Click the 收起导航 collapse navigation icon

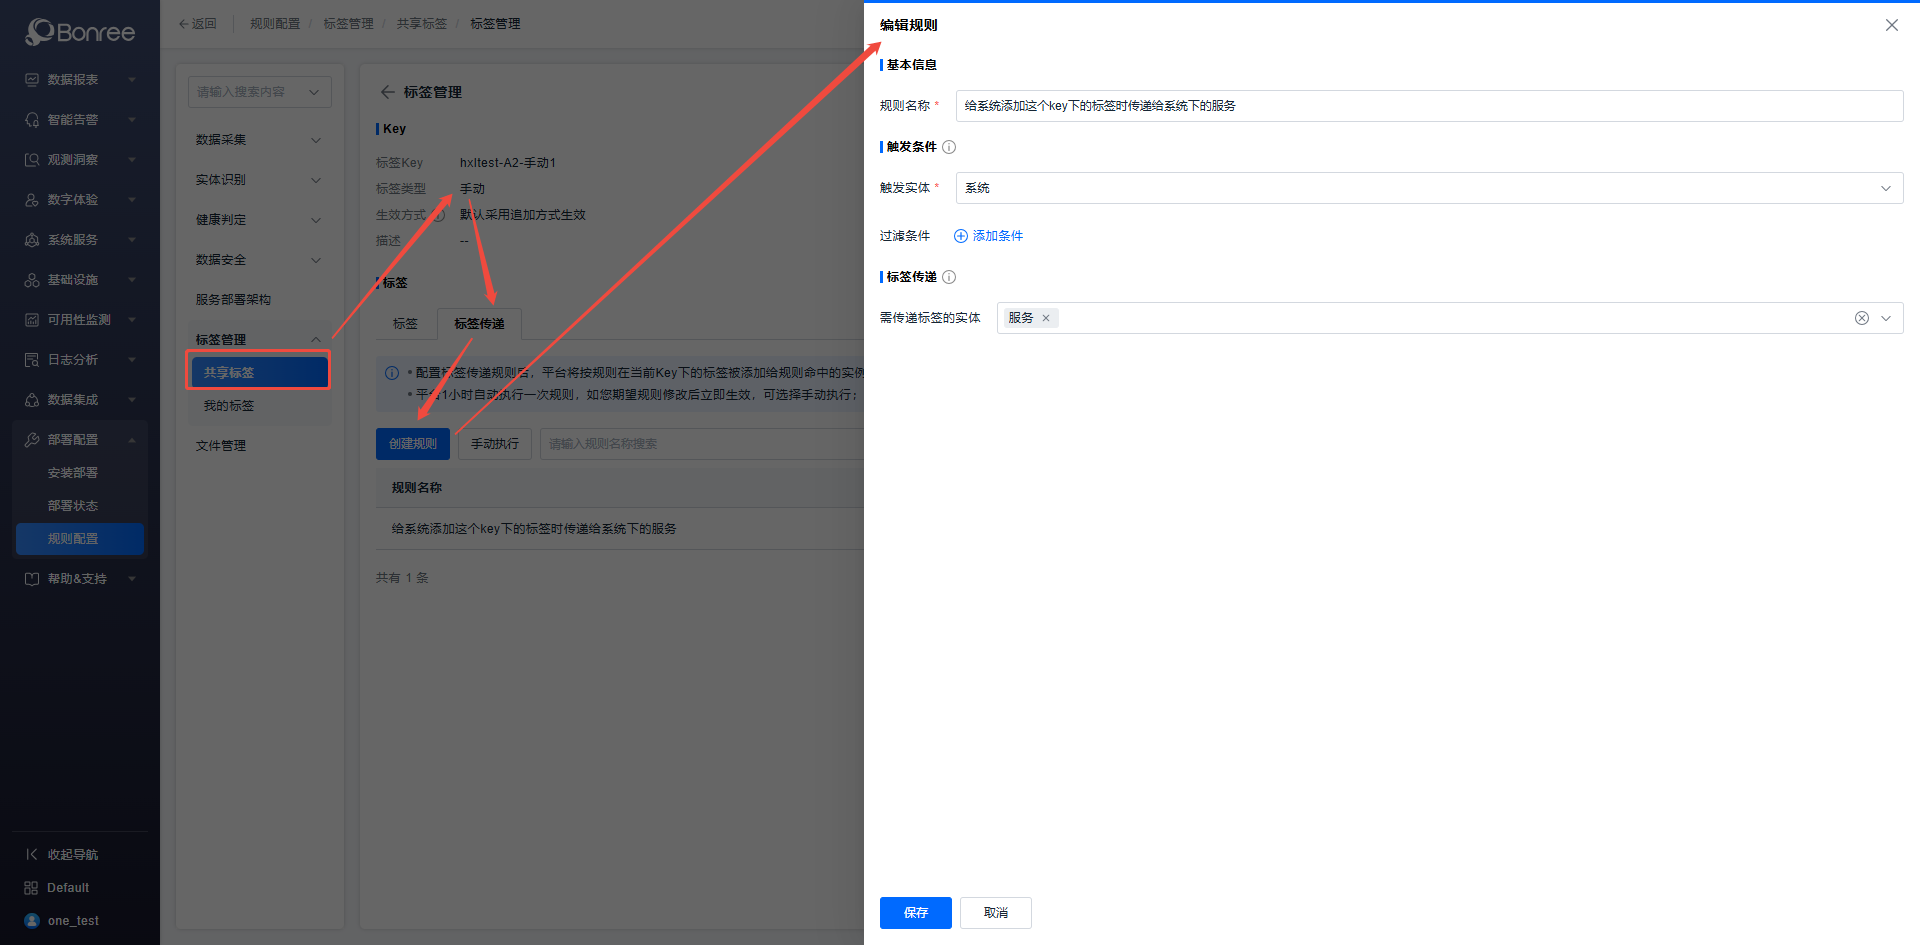[32, 854]
